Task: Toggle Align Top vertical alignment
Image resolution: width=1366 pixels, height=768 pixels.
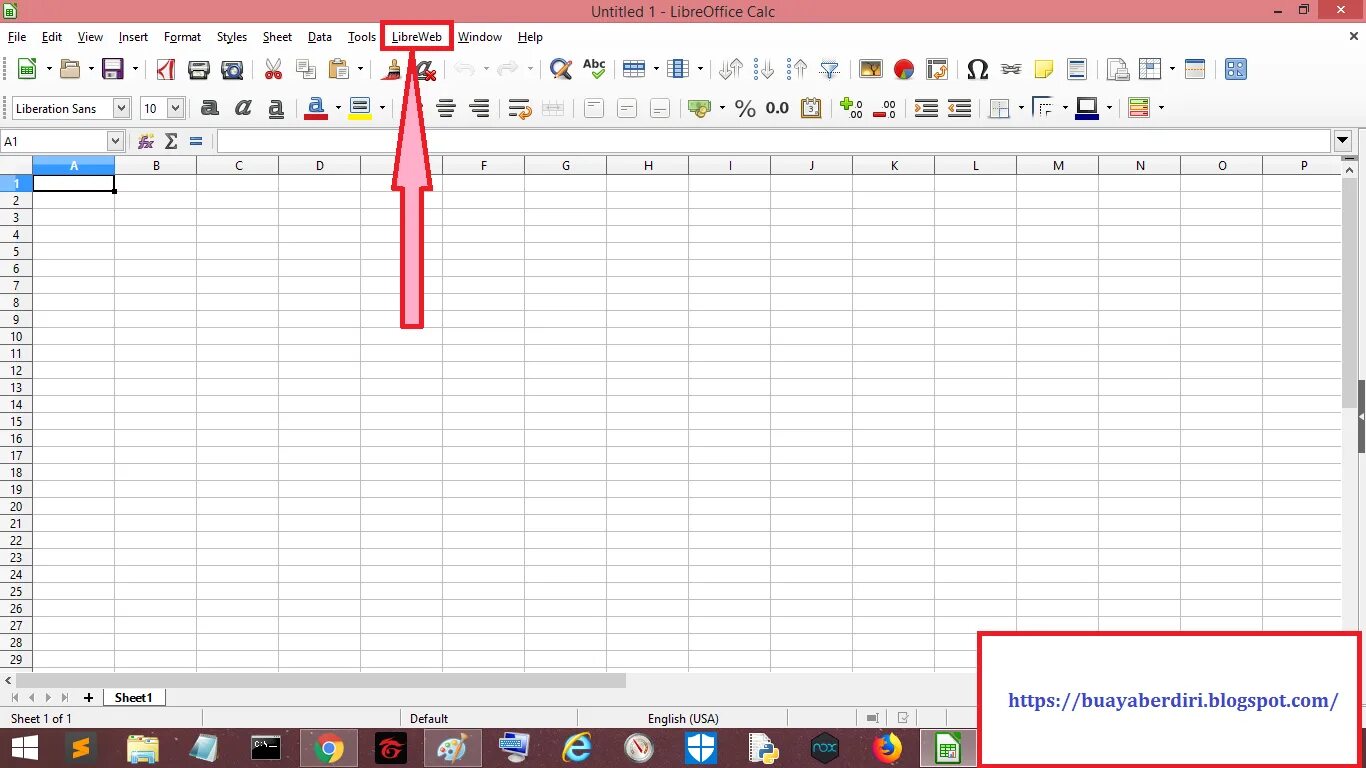Action: (594, 108)
